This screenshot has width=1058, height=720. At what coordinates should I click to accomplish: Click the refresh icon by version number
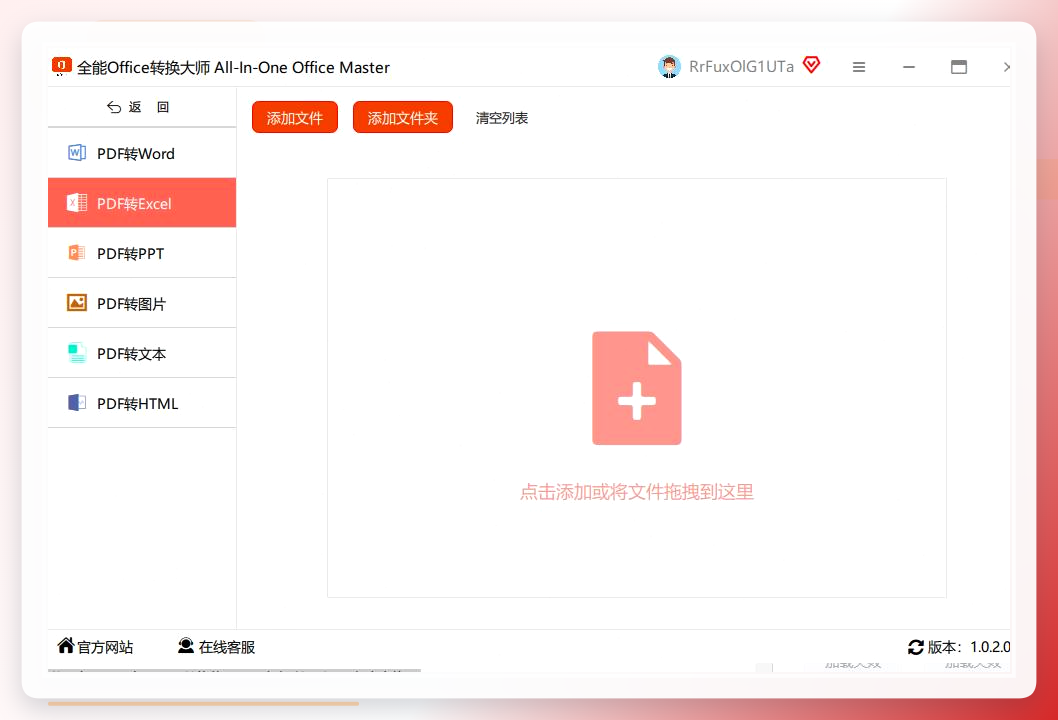[916, 647]
